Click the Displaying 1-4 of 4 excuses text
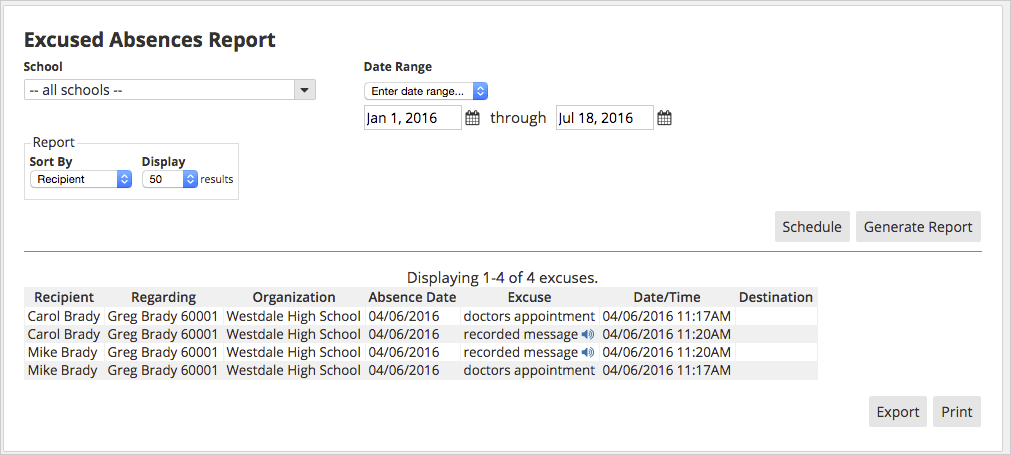1011x455 pixels. click(503, 278)
